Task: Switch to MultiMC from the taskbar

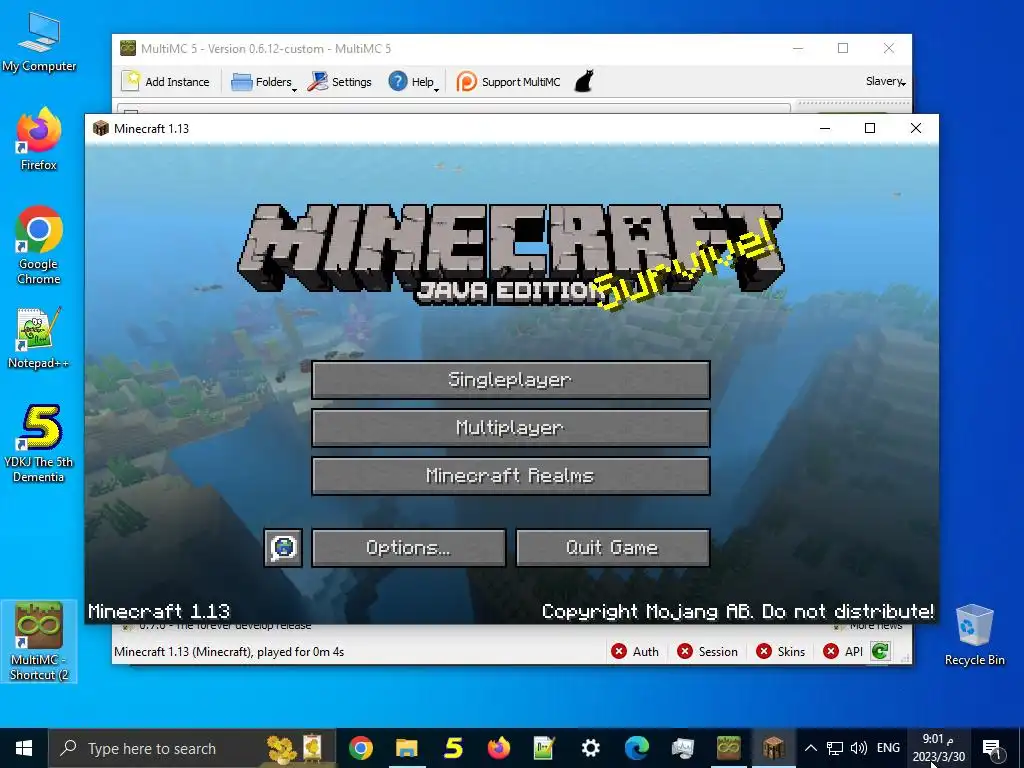Action: (x=728, y=748)
